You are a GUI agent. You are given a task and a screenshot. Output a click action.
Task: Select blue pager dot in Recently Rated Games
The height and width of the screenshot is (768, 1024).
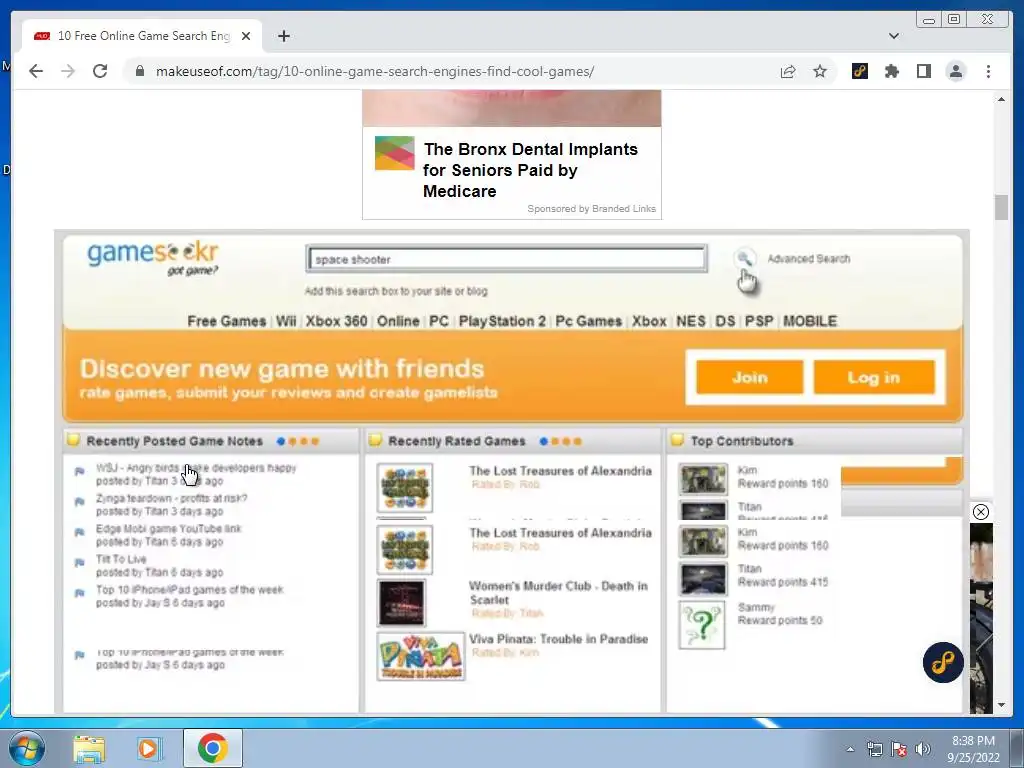click(543, 441)
